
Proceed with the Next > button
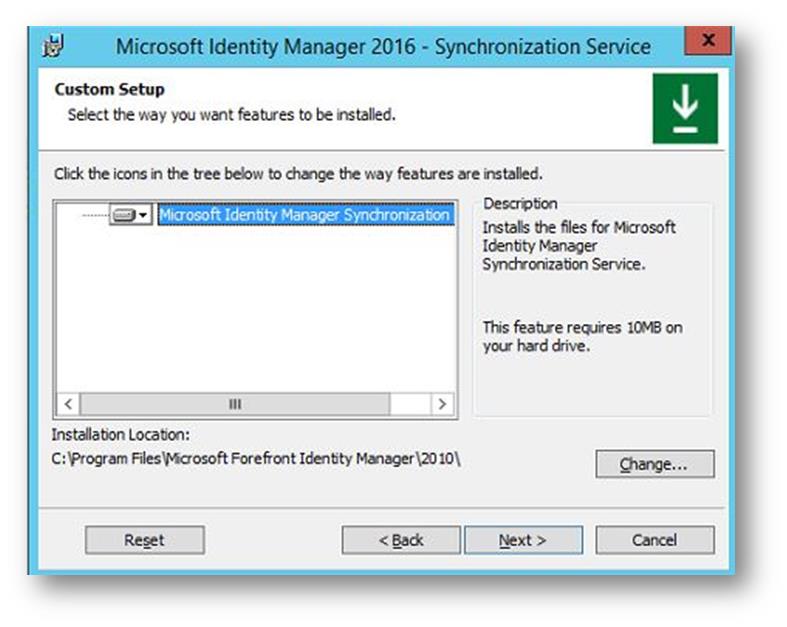pyautogui.click(x=523, y=540)
